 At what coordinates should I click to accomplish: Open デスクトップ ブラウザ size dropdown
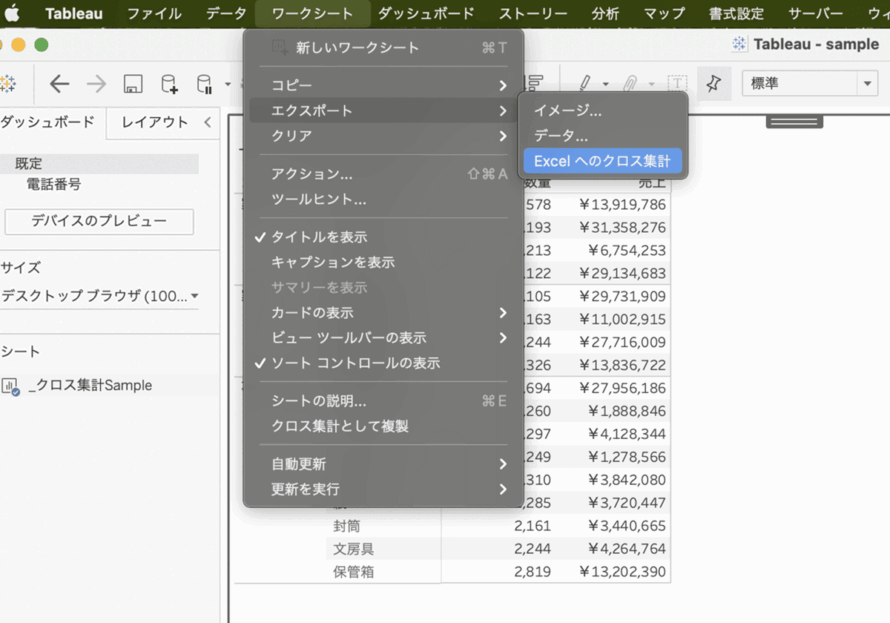[x=99, y=296]
